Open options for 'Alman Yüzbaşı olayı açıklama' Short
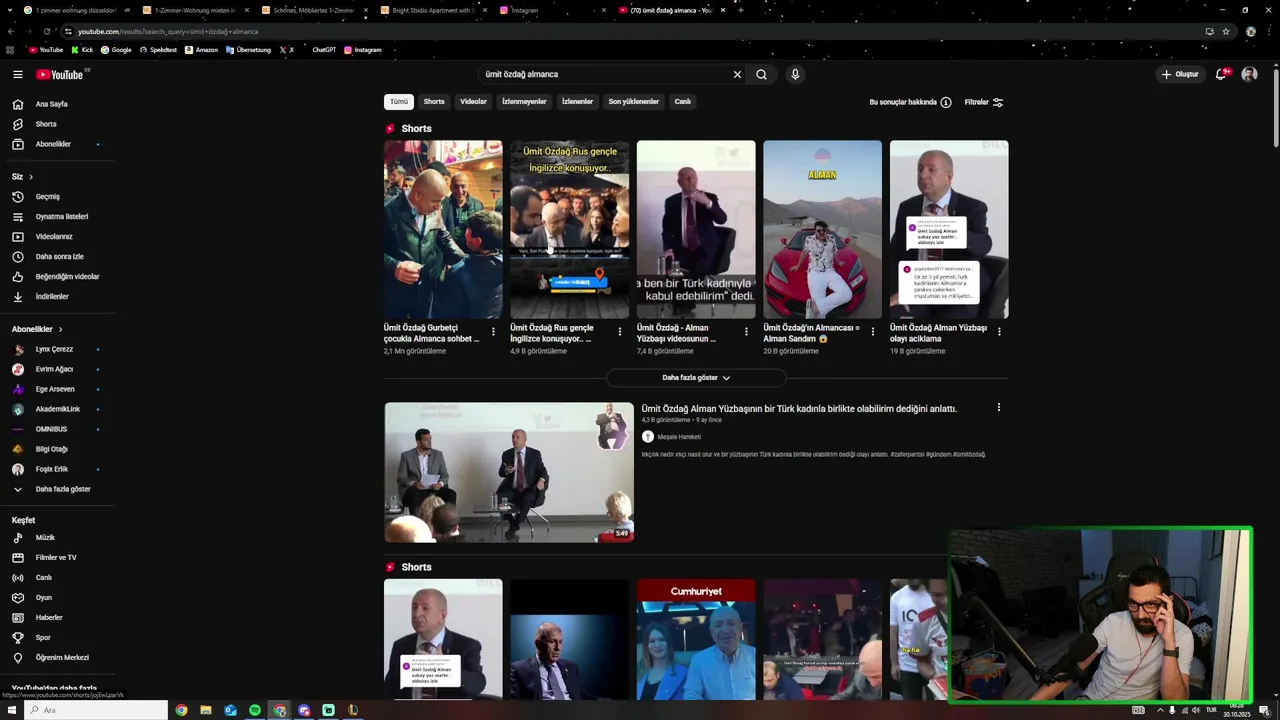The image size is (1280, 720). click(999, 332)
